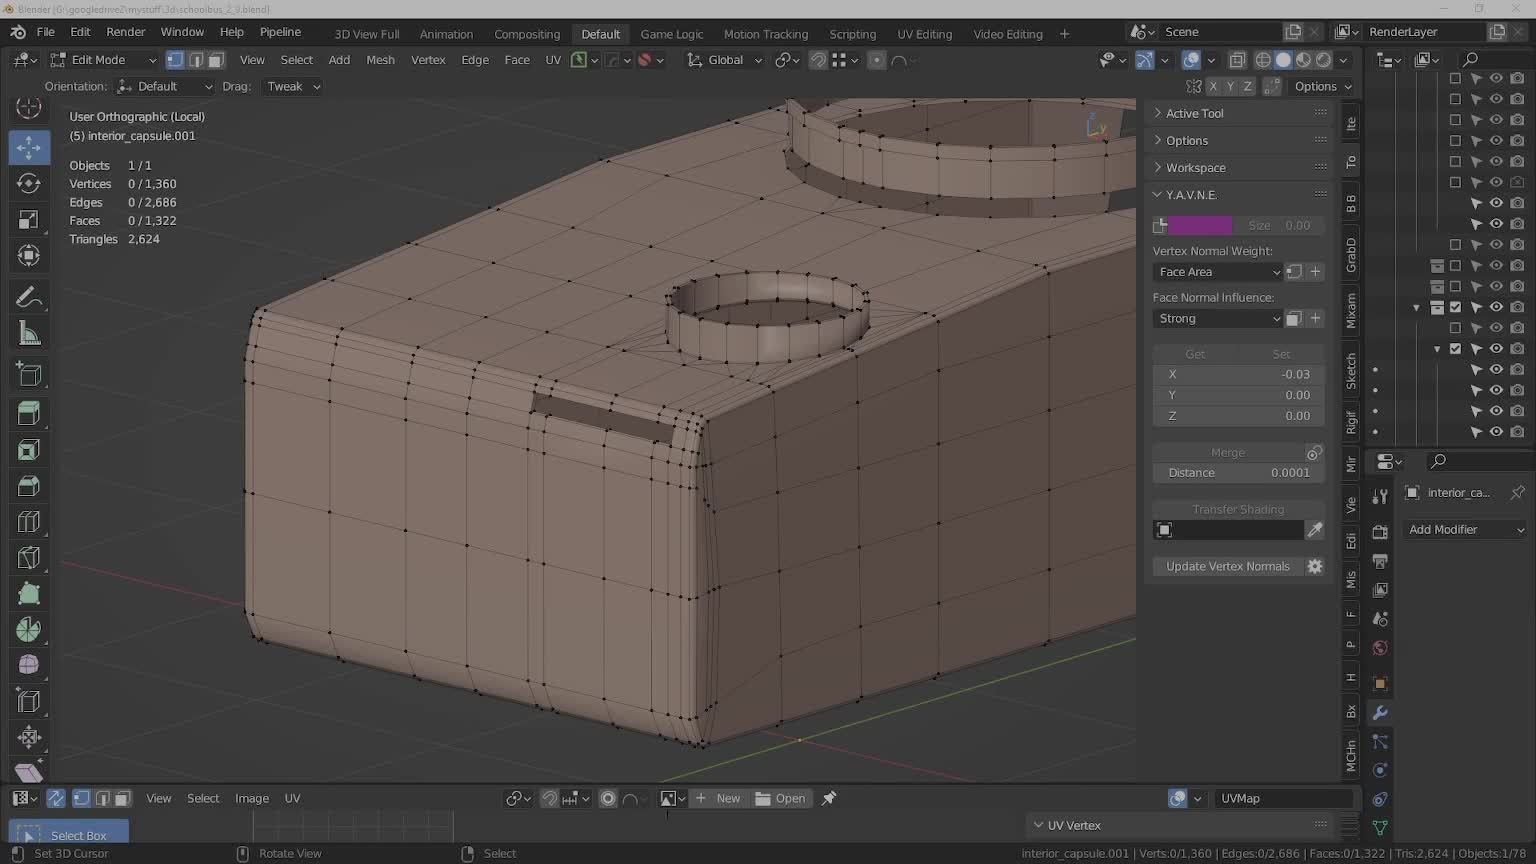The width and height of the screenshot is (1536, 864).
Task: Click the Transfer Shading eyedropper icon
Action: click(x=1315, y=530)
